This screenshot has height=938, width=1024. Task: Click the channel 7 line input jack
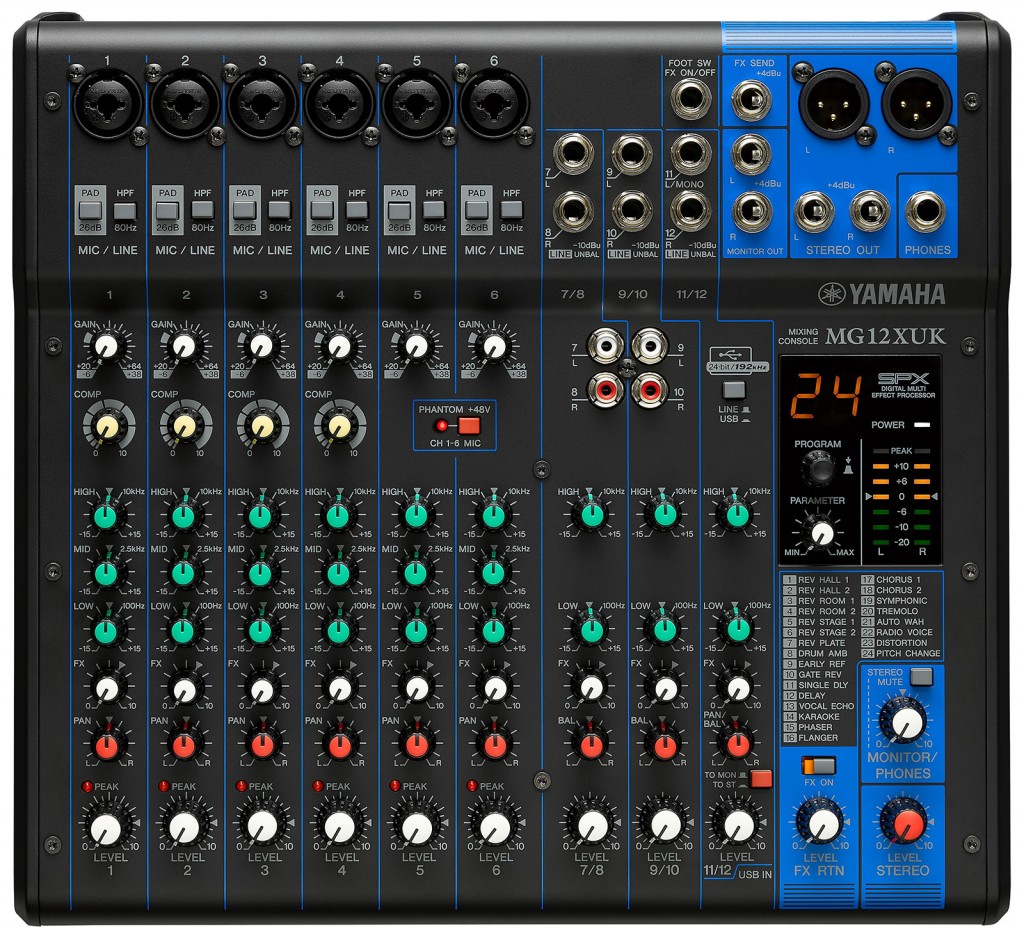(x=573, y=154)
